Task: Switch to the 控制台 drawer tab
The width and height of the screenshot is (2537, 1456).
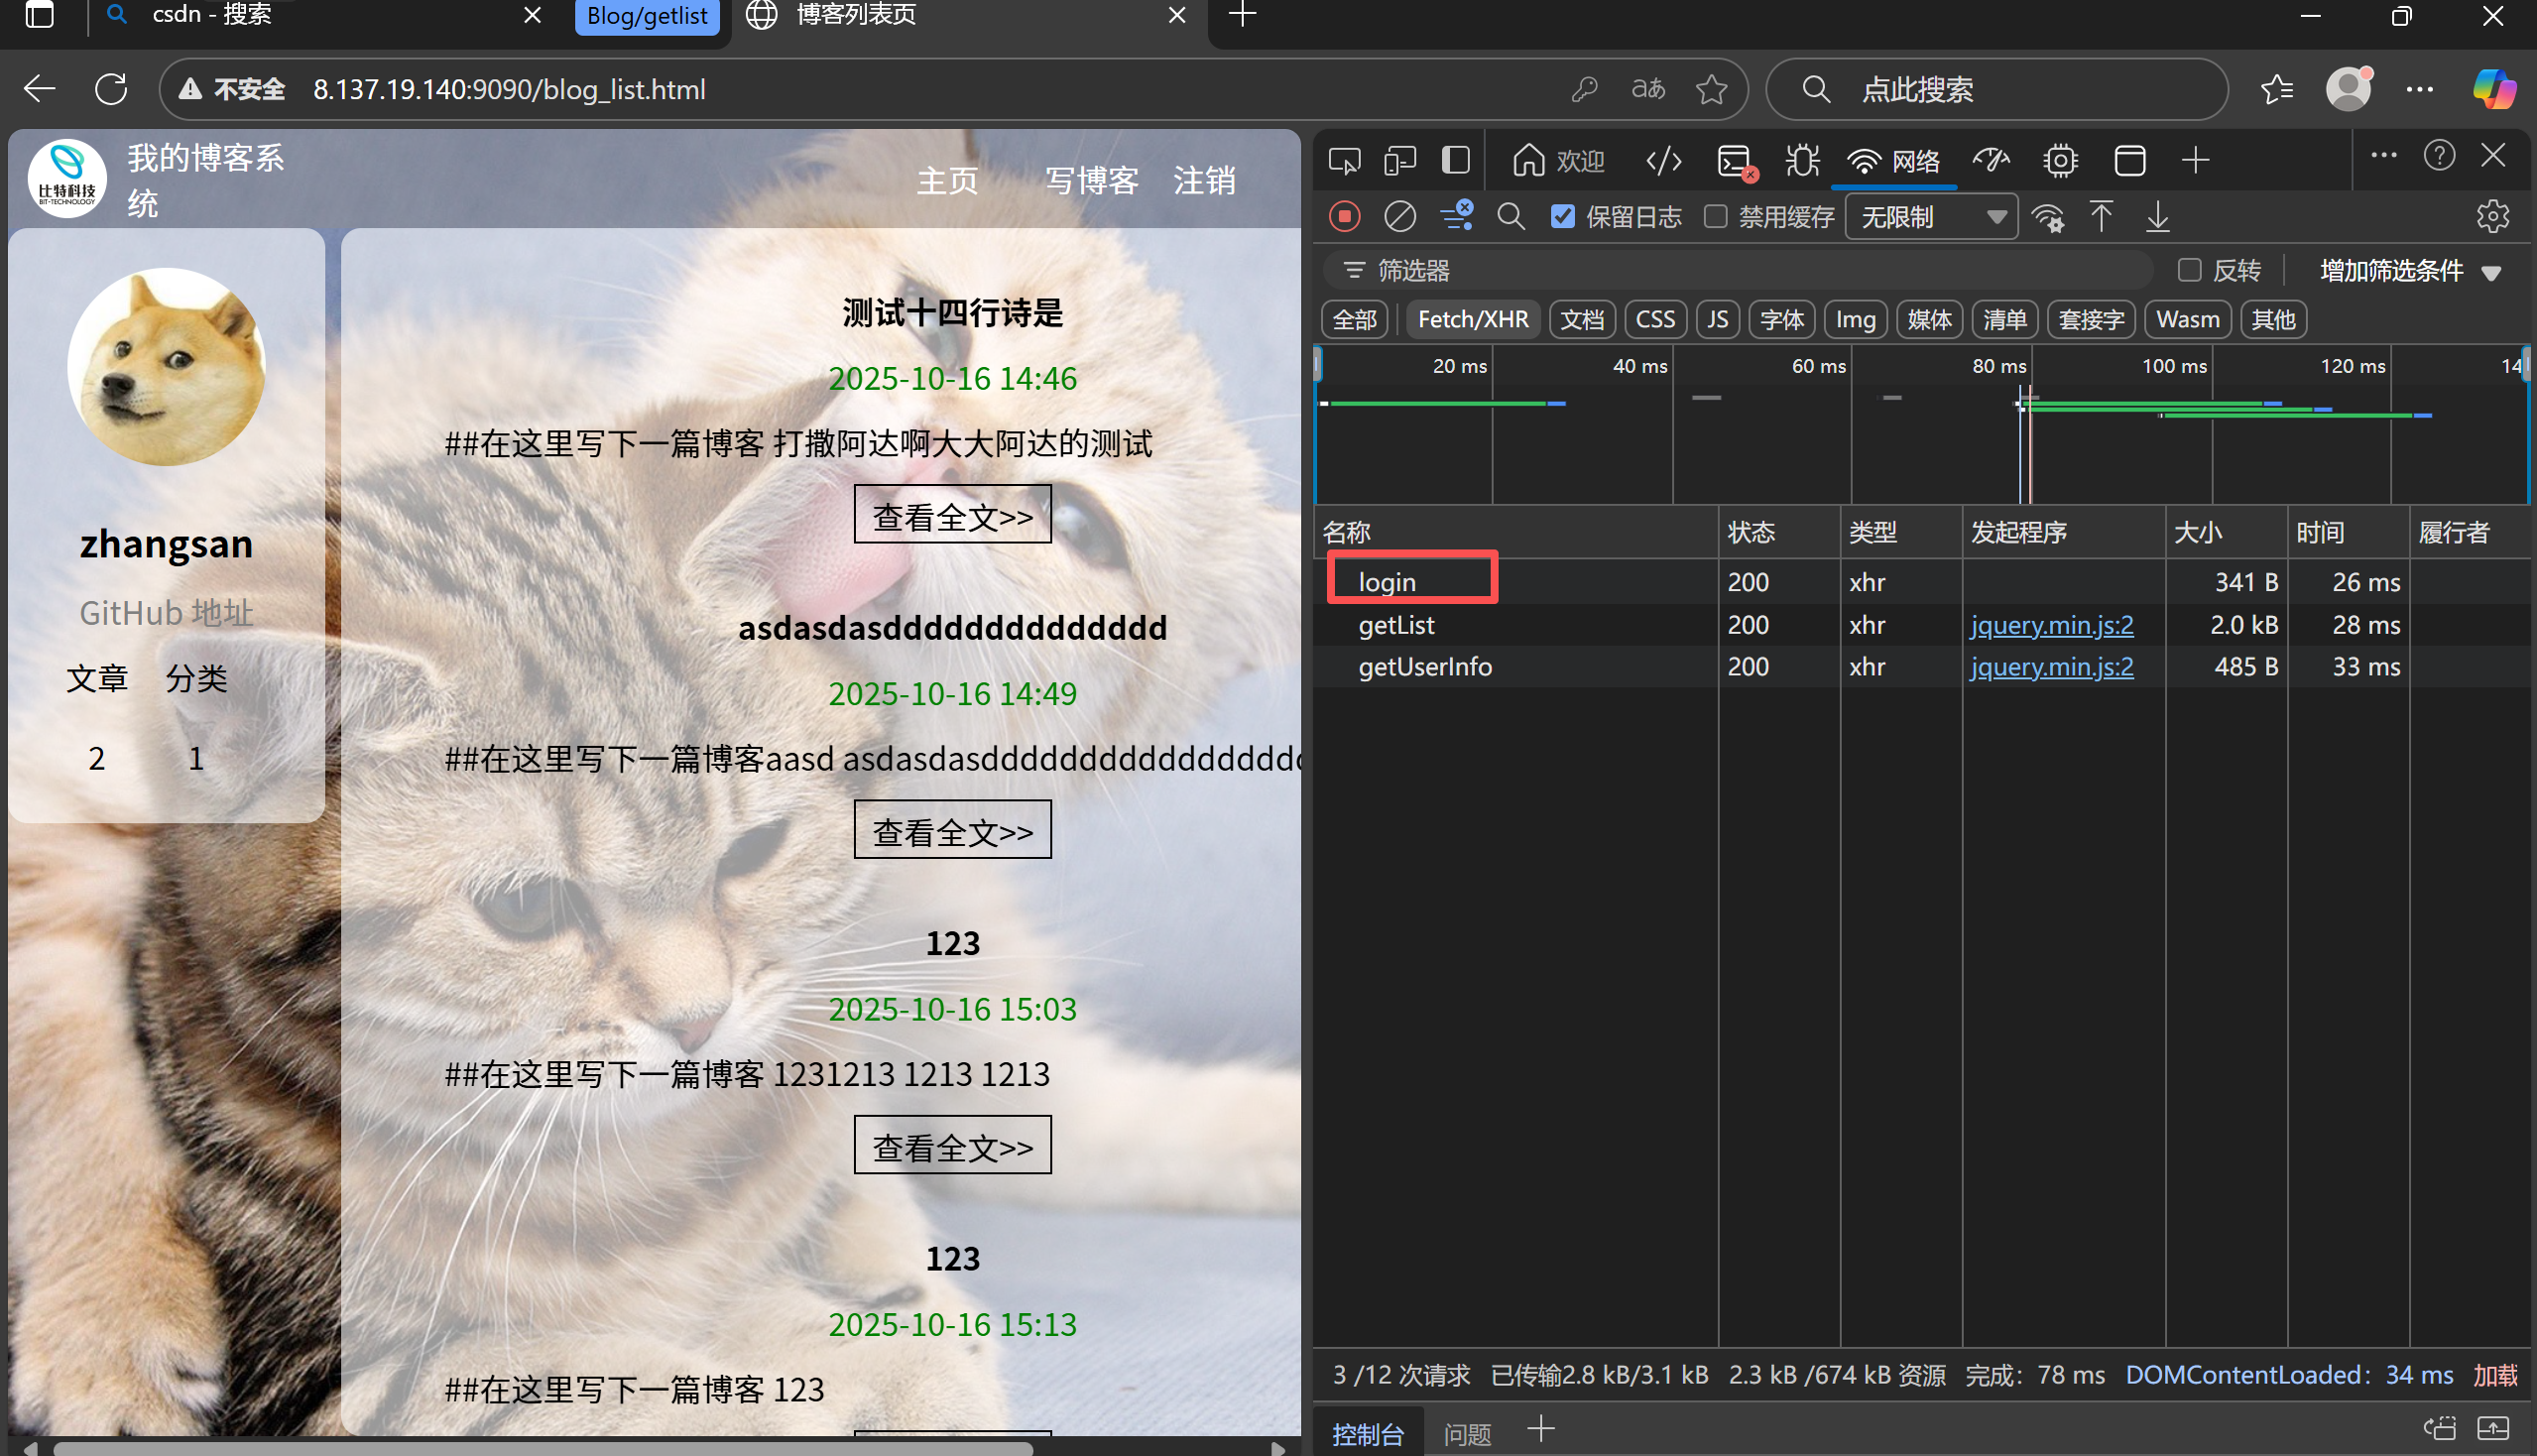Action: click(1367, 1434)
